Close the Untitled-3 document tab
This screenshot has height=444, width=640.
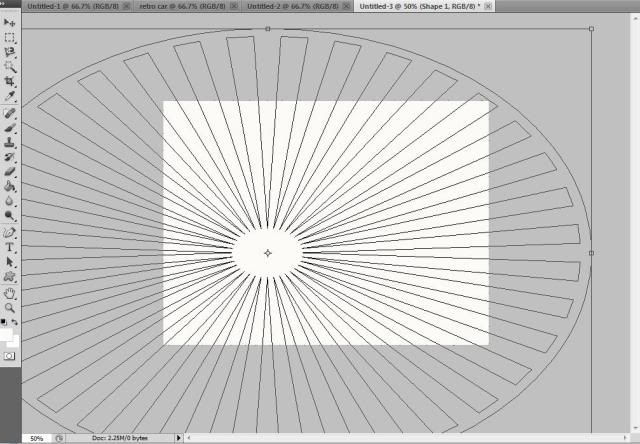coord(488,6)
